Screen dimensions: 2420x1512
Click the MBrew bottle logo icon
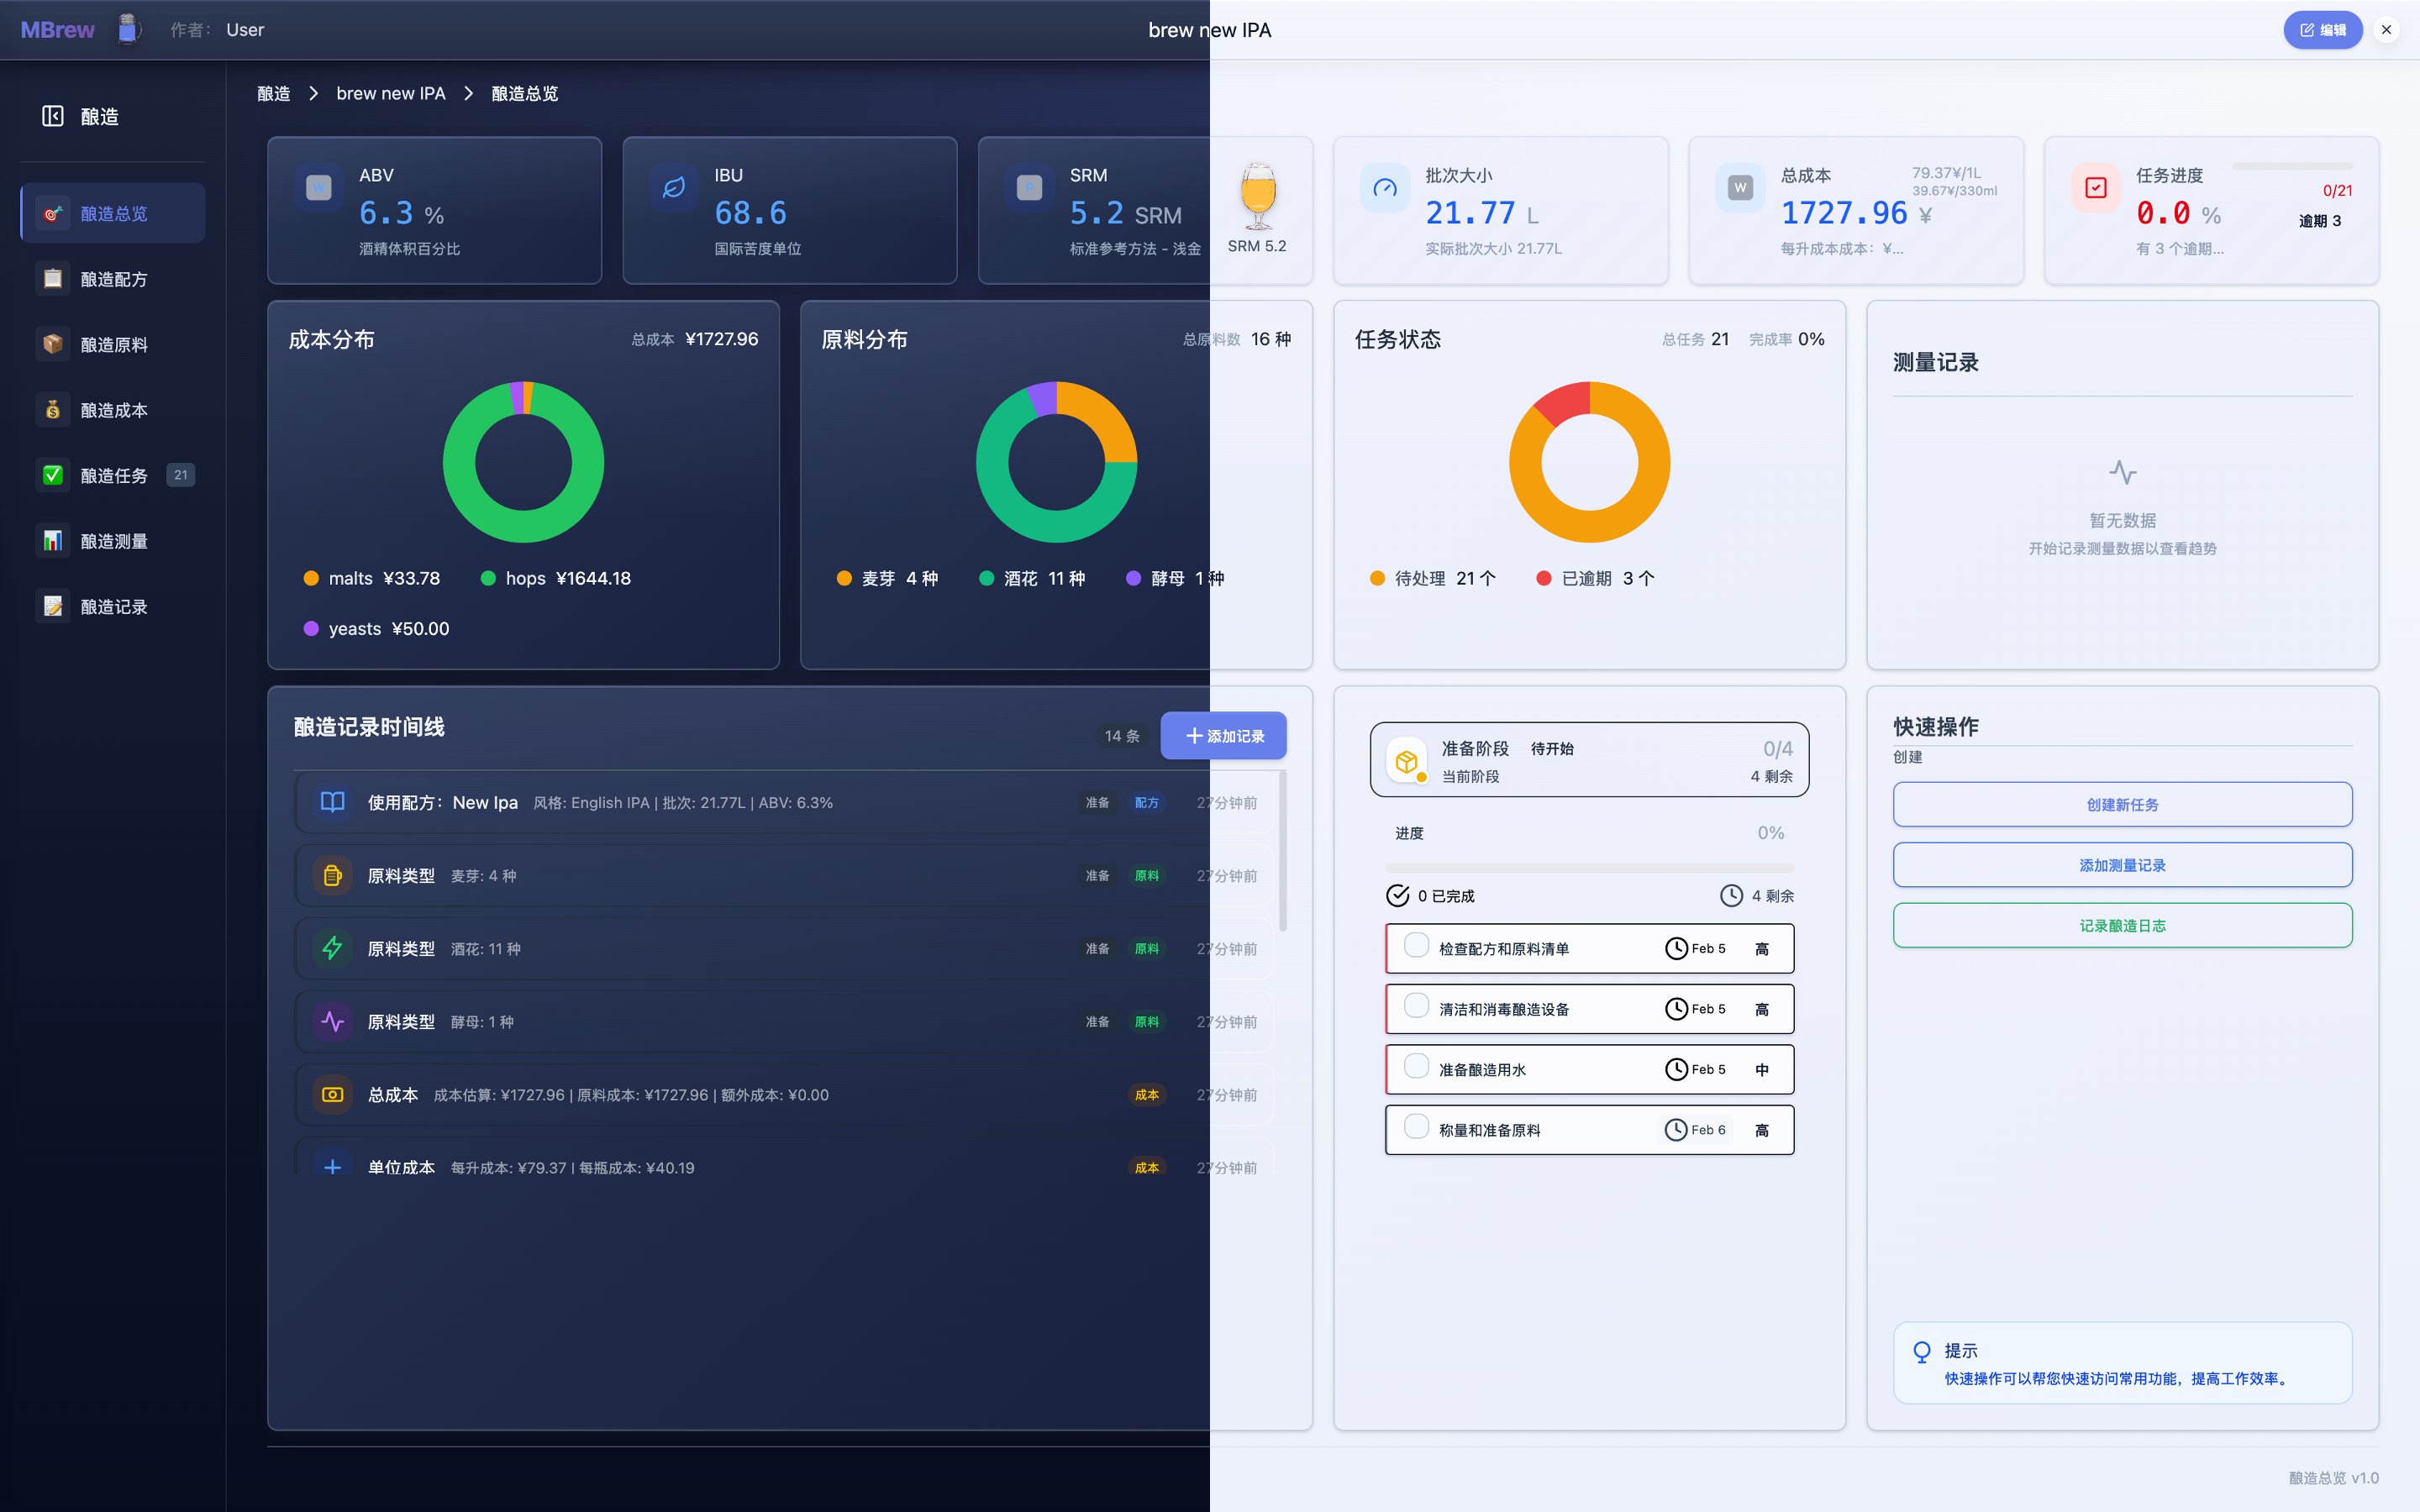pyautogui.click(x=127, y=29)
